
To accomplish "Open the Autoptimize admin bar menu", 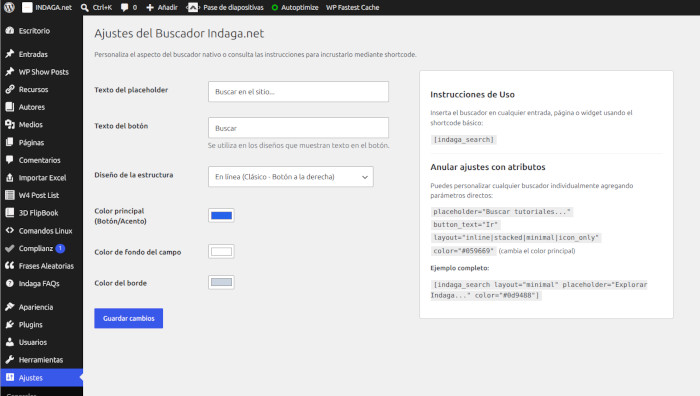I will coord(295,8).
